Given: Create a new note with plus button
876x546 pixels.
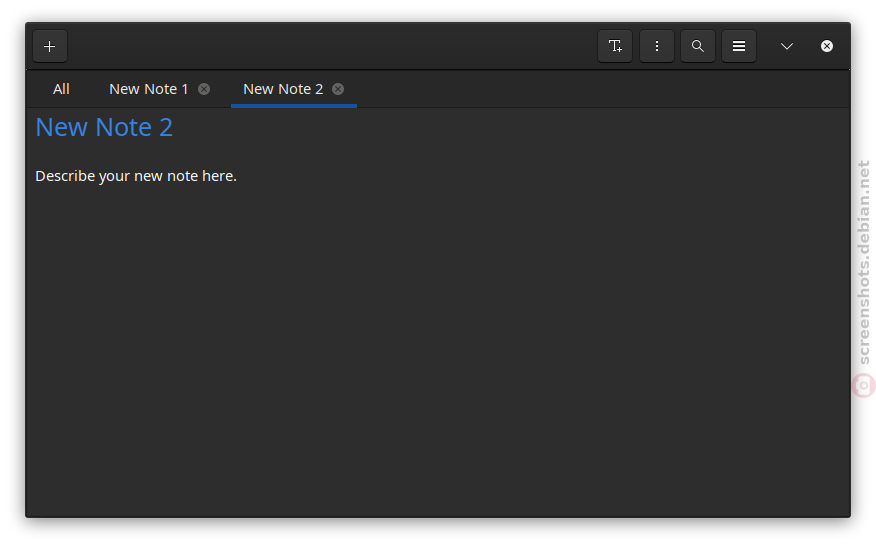Looking at the screenshot, I should click(x=50, y=46).
